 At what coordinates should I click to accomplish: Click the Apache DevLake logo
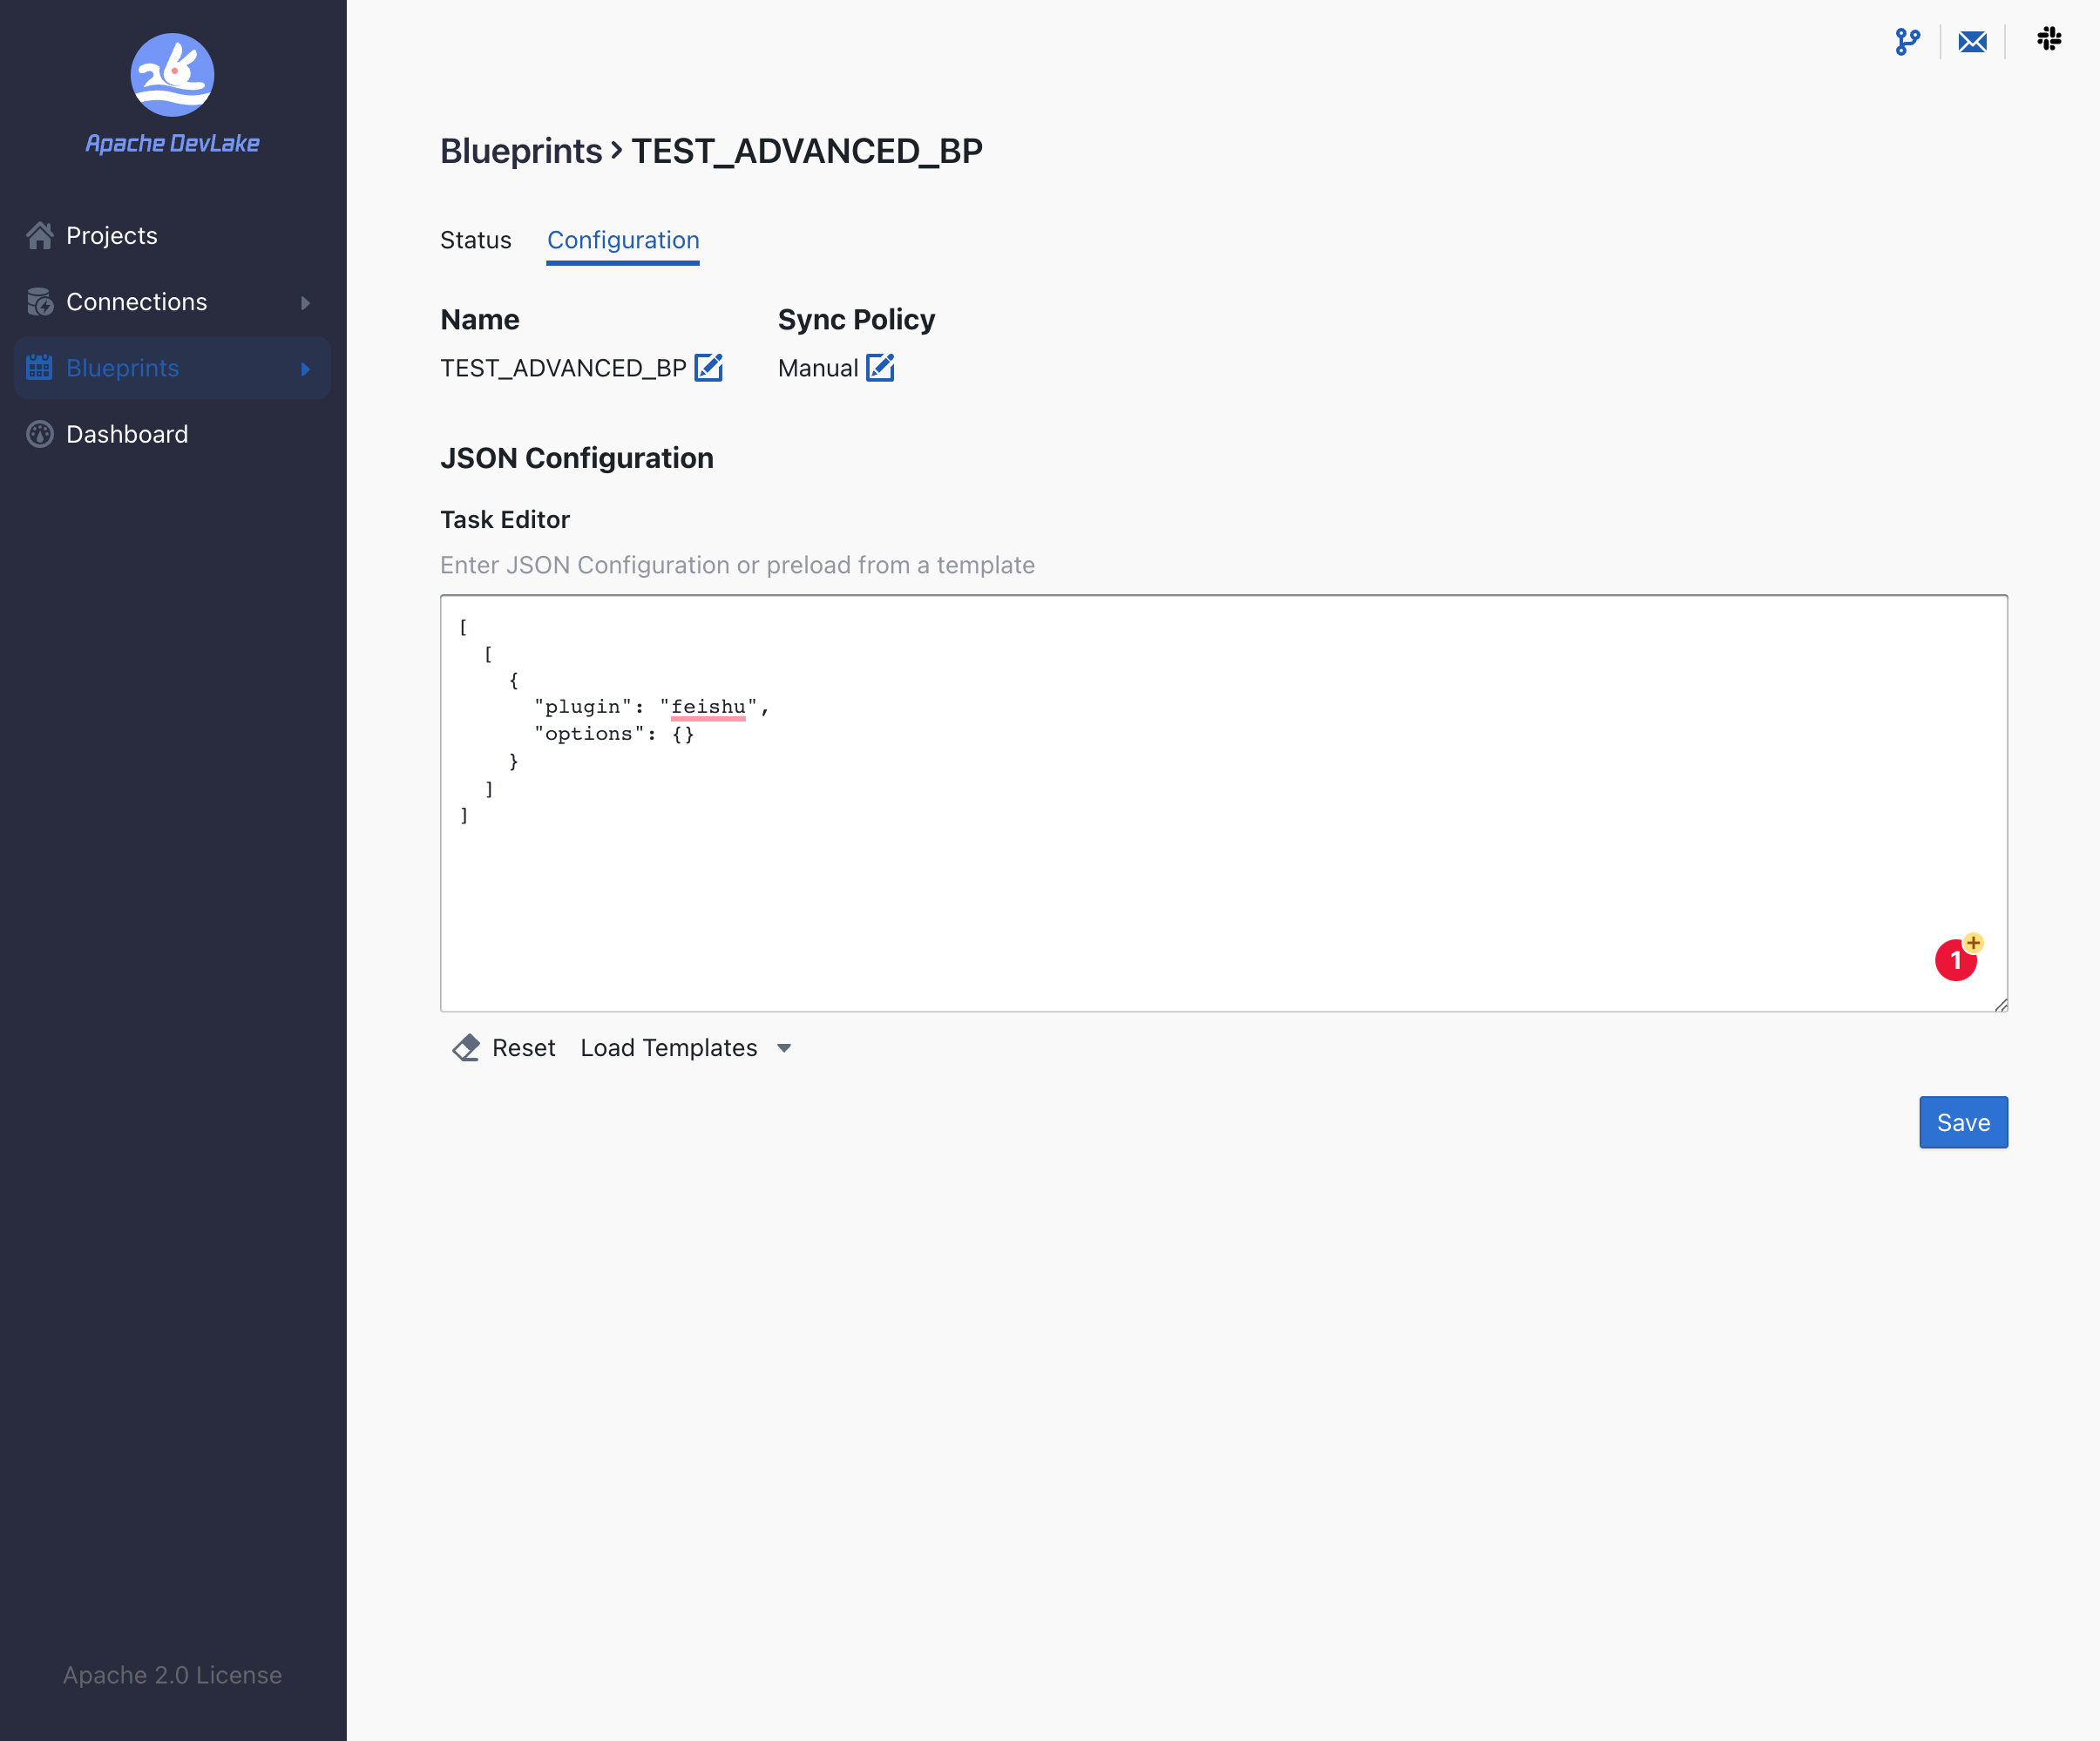[172, 75]
